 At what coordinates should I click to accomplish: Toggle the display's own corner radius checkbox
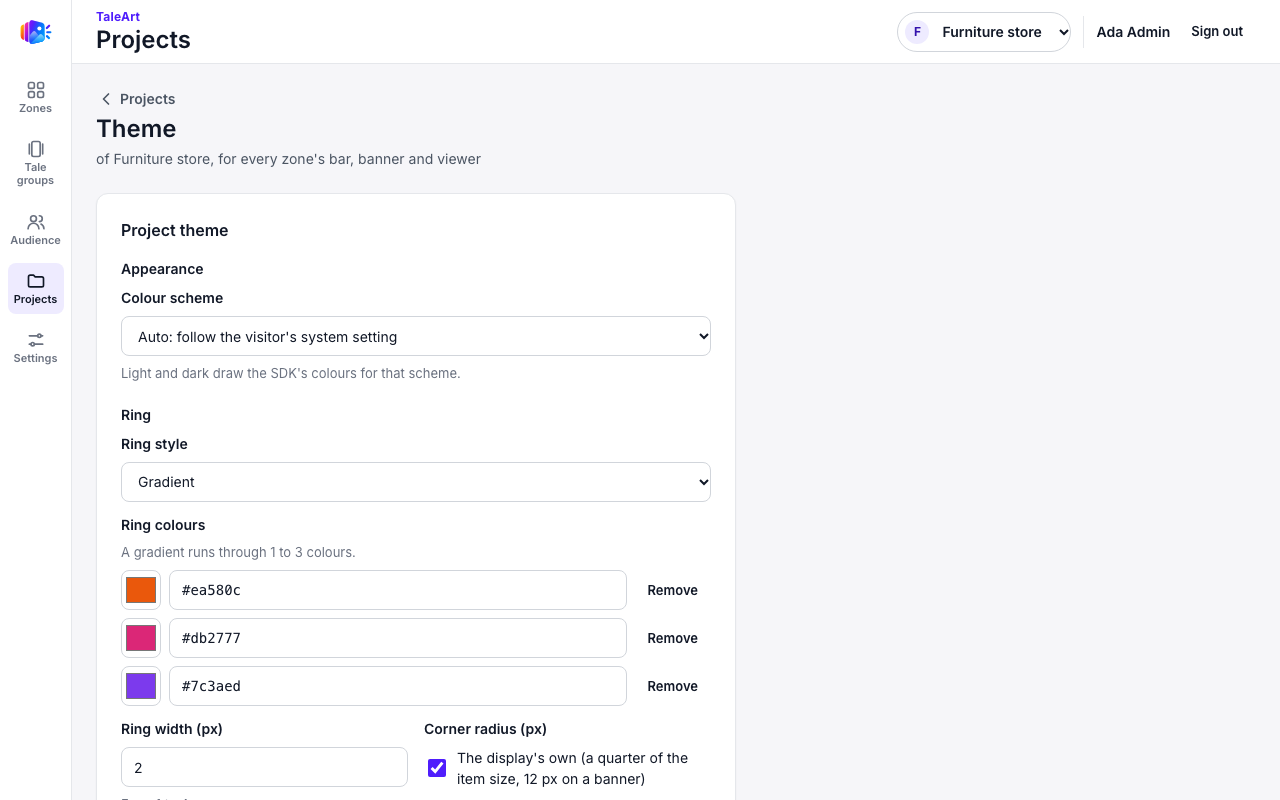437,768
